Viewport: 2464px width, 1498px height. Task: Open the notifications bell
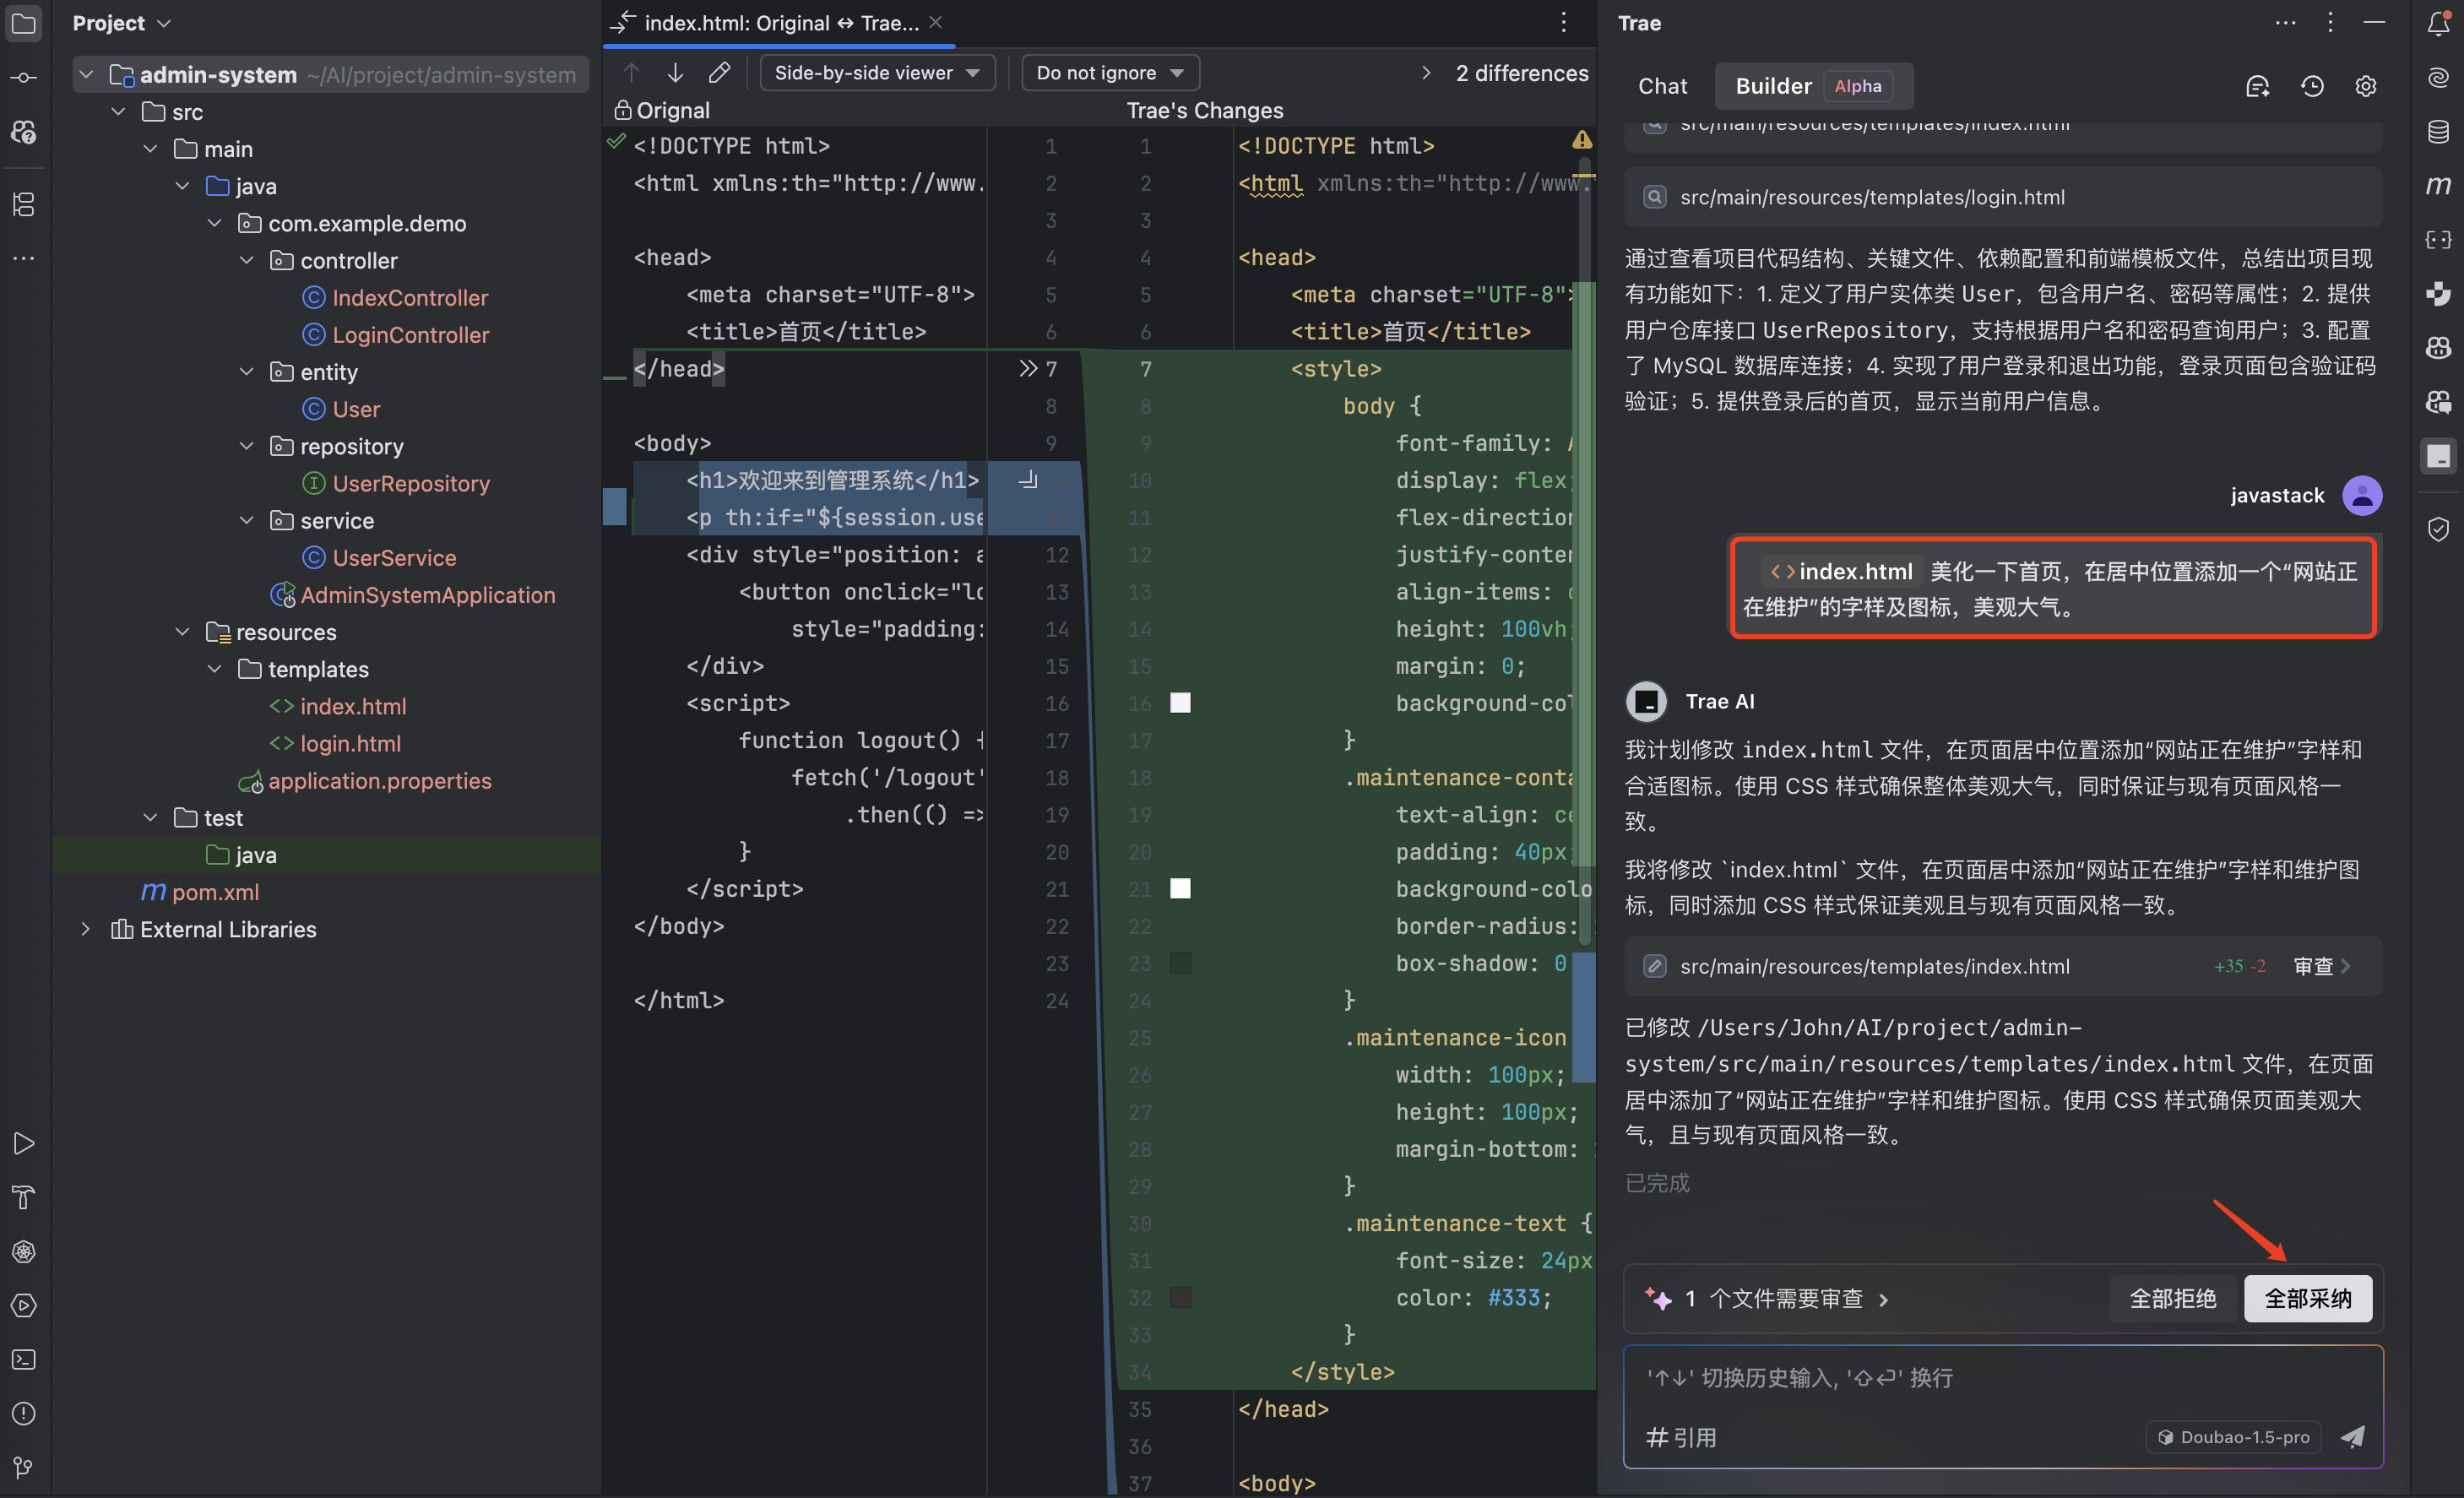(x=2438, y=24)
